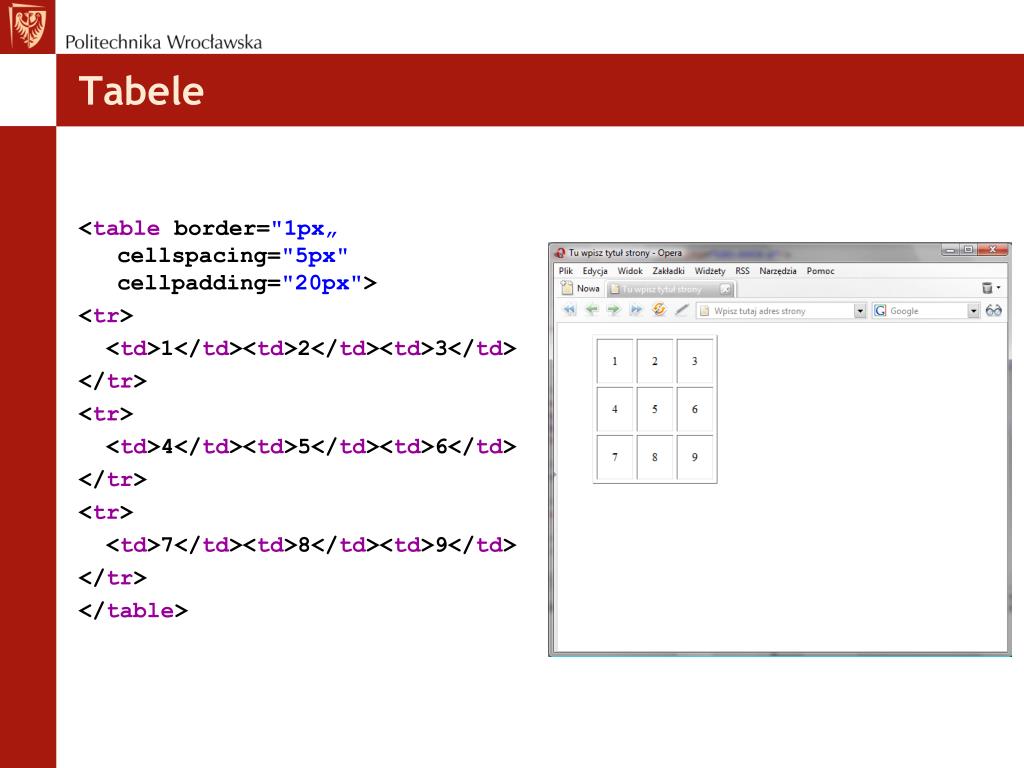Click the Rewind double-arrow button
Screen dimensions: 1024x768
(570, 310)
